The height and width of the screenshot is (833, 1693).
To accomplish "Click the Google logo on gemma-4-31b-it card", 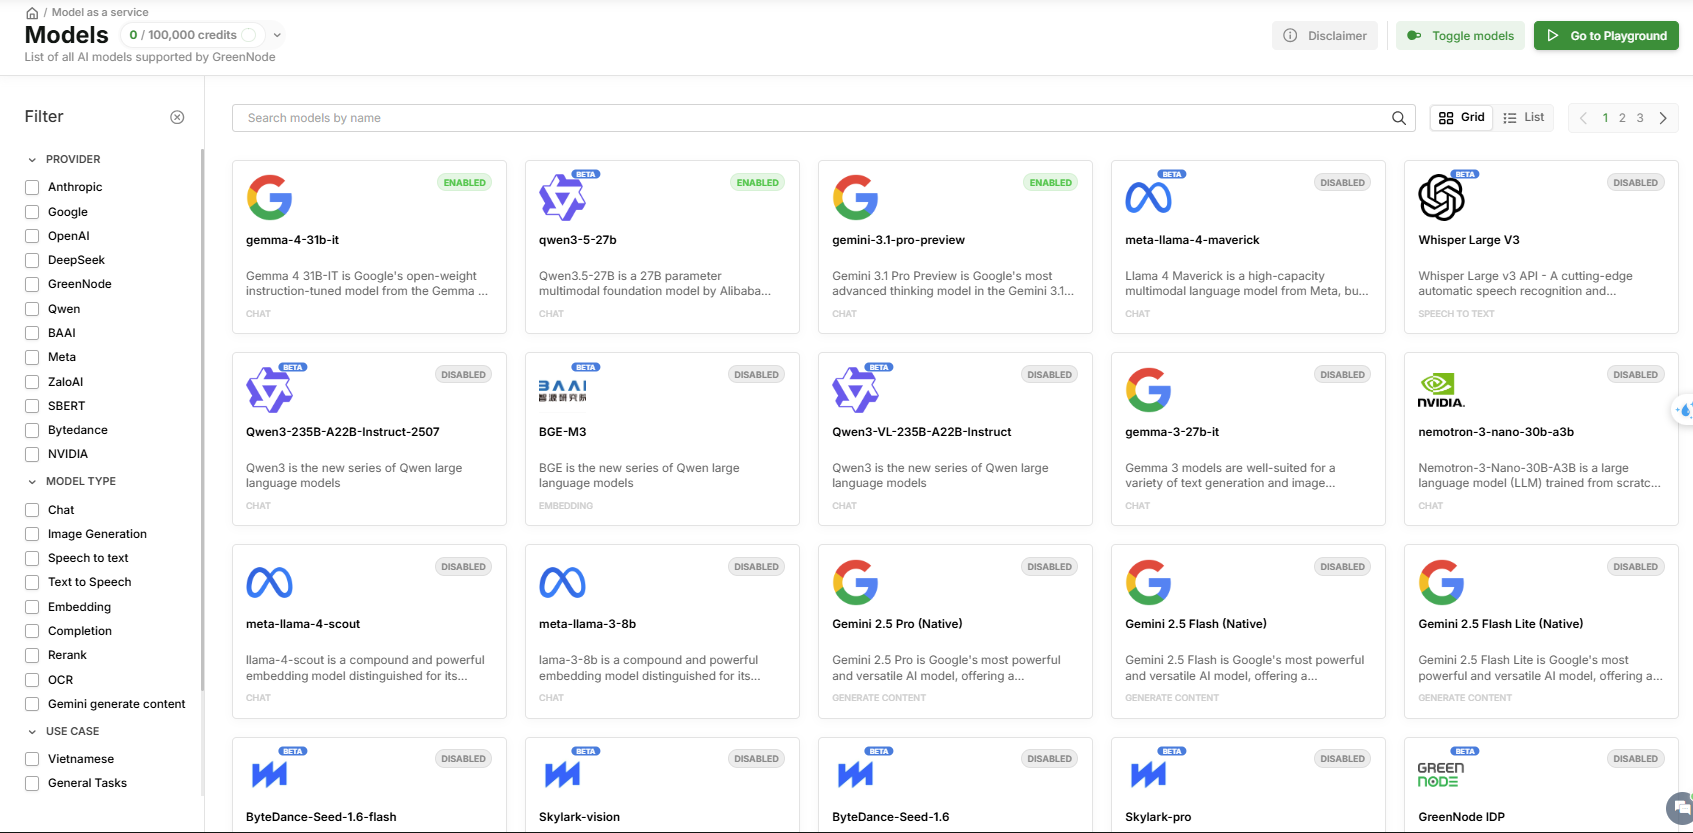I will (x=270, y=197).
